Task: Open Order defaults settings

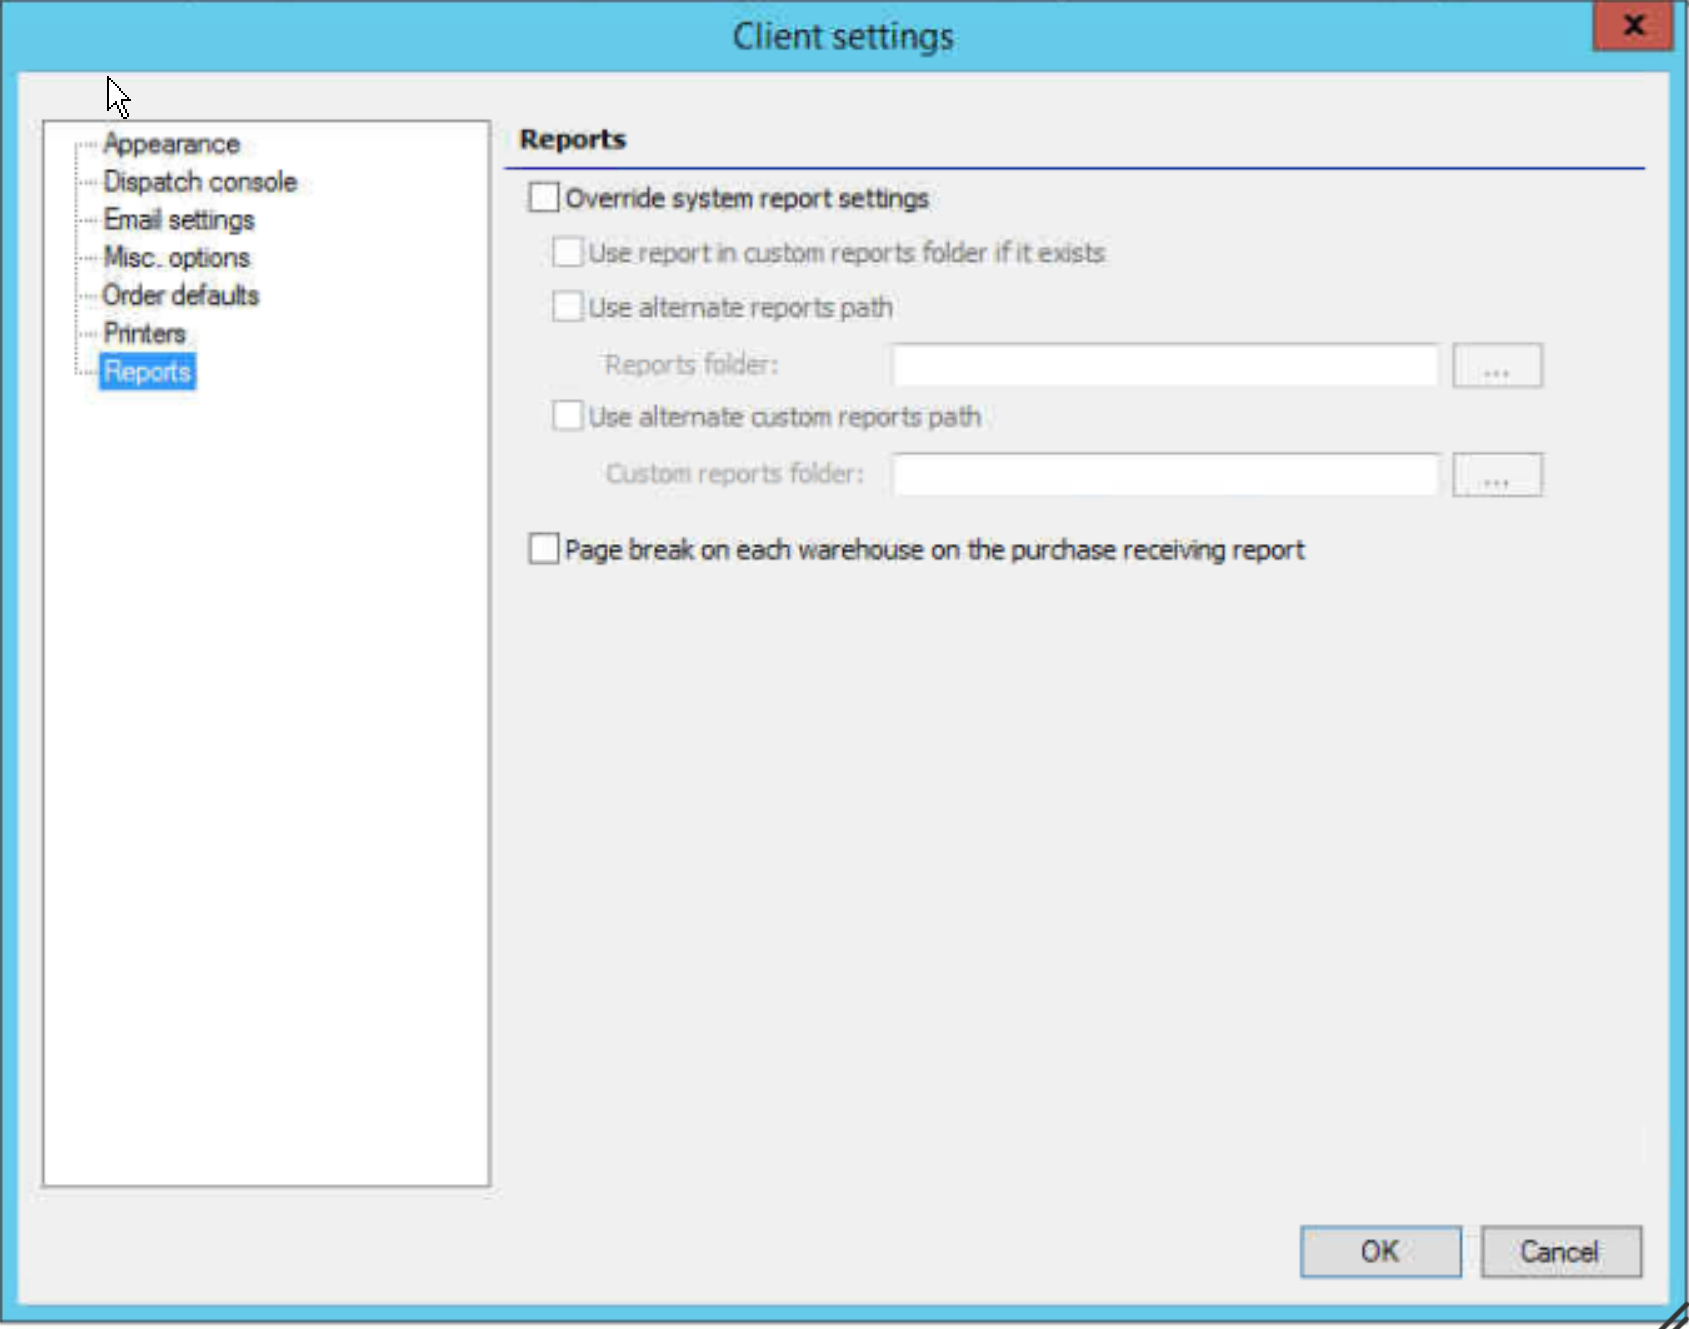Action: point(181,296)
